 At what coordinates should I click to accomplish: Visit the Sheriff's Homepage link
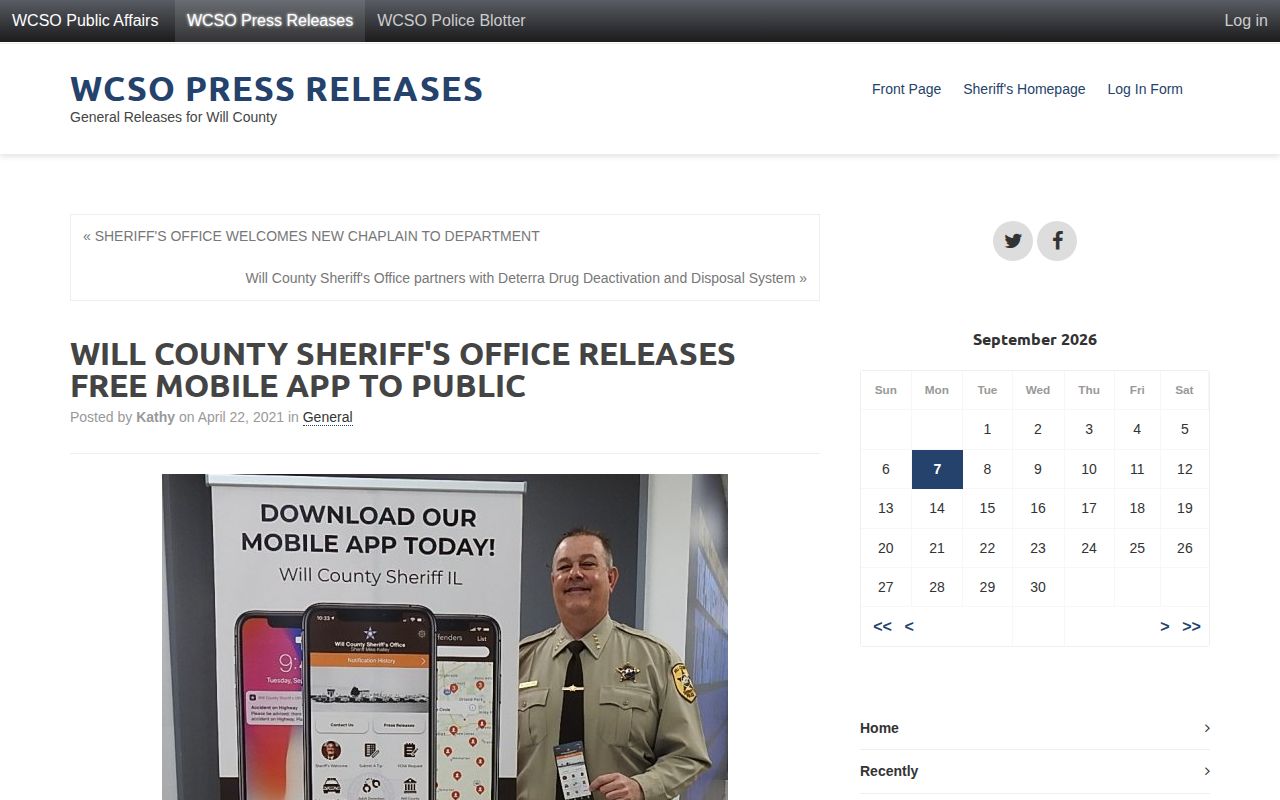1024,89
